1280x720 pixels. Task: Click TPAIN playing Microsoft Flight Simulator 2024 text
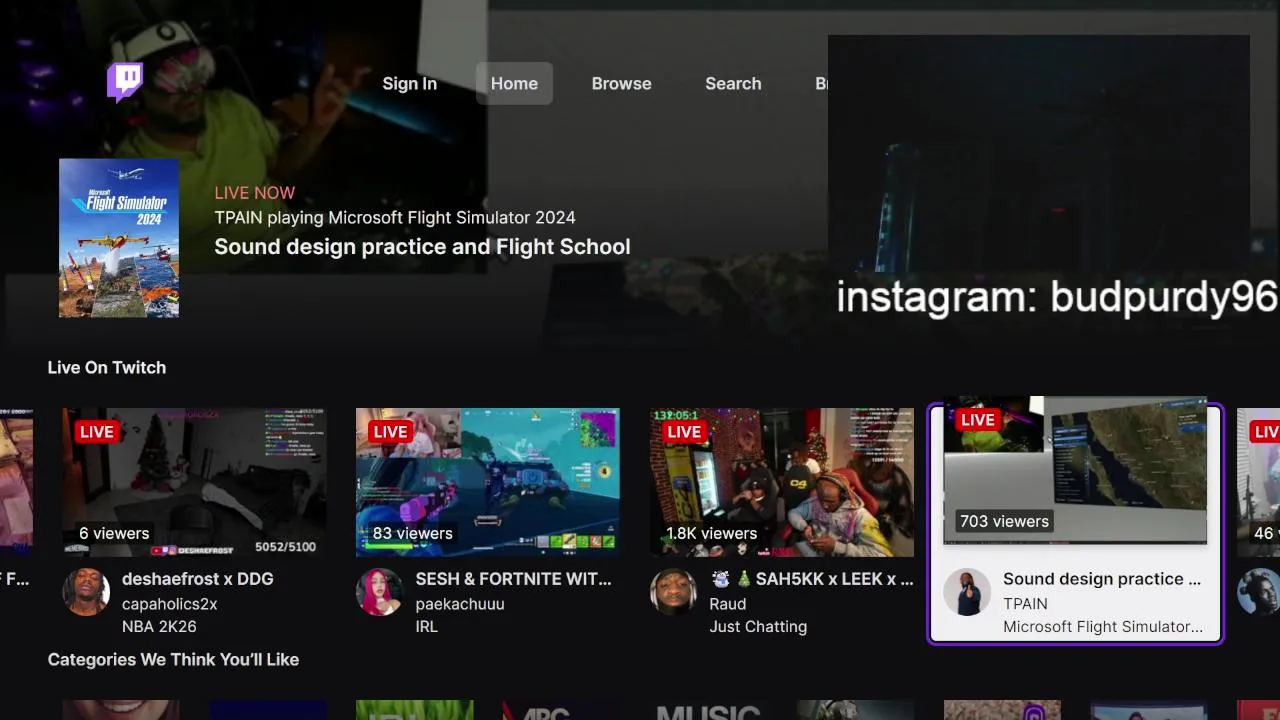395,218
